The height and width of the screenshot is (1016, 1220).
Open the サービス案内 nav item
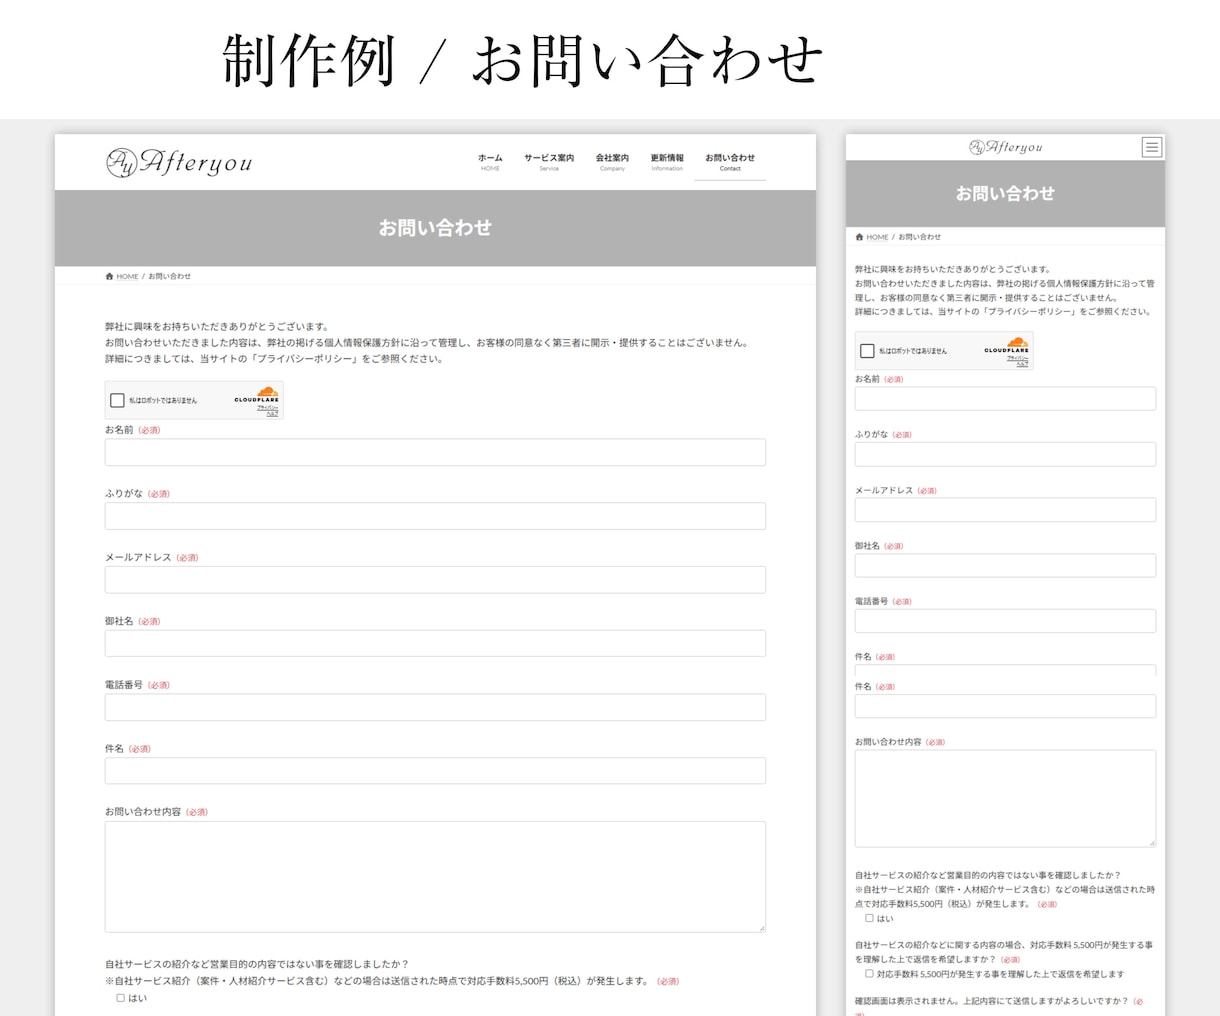pos(549,162)
